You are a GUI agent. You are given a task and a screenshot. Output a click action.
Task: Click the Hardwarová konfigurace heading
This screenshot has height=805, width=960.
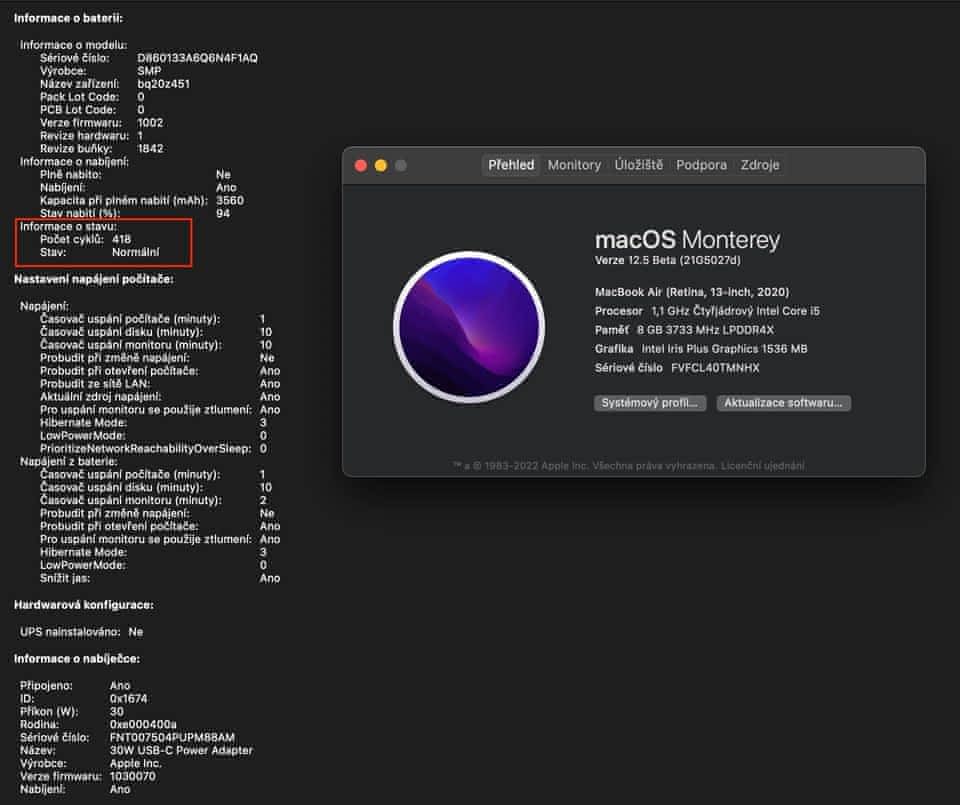point(84,605)
